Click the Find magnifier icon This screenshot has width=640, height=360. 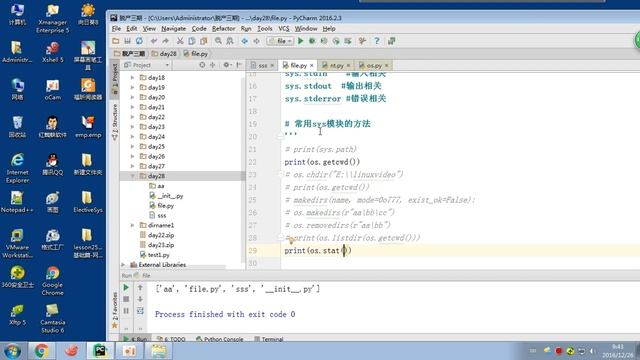(x=218, y=41)
